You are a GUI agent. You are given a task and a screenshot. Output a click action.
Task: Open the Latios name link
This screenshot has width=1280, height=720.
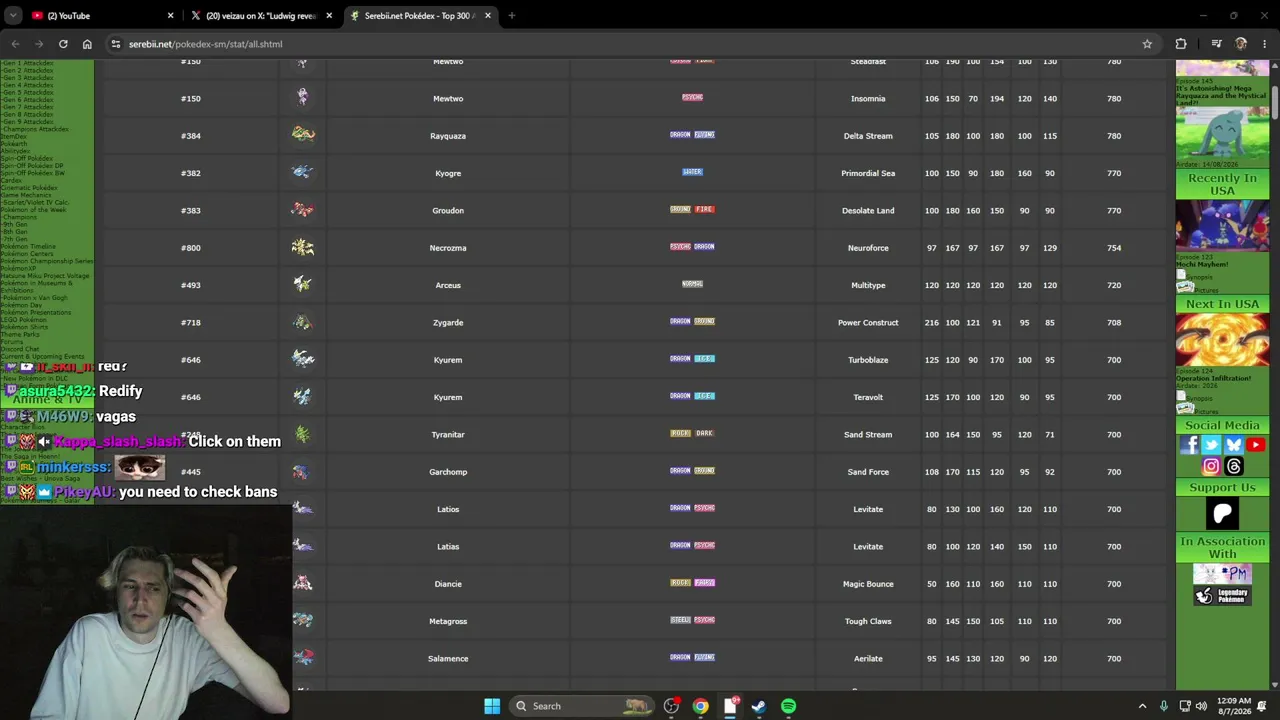pos(448,509)
